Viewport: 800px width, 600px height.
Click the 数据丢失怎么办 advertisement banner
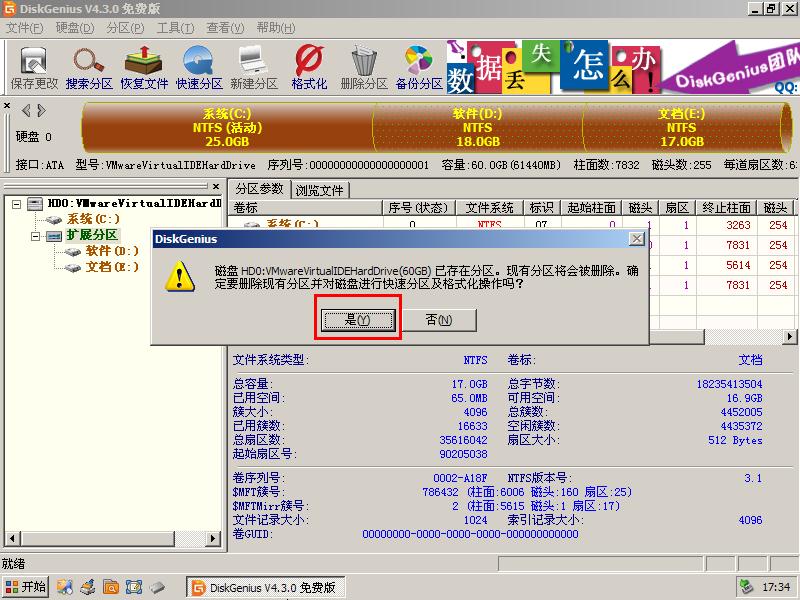coord(622,67)
